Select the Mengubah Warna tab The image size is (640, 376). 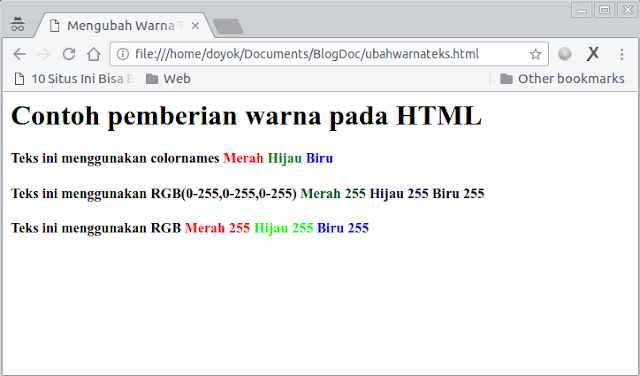point(124,25)
